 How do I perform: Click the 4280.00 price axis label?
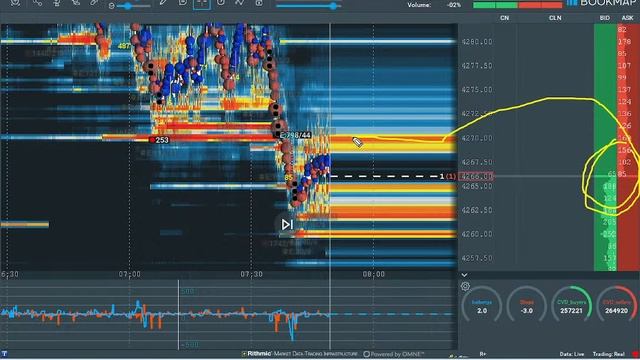[477, 42]
